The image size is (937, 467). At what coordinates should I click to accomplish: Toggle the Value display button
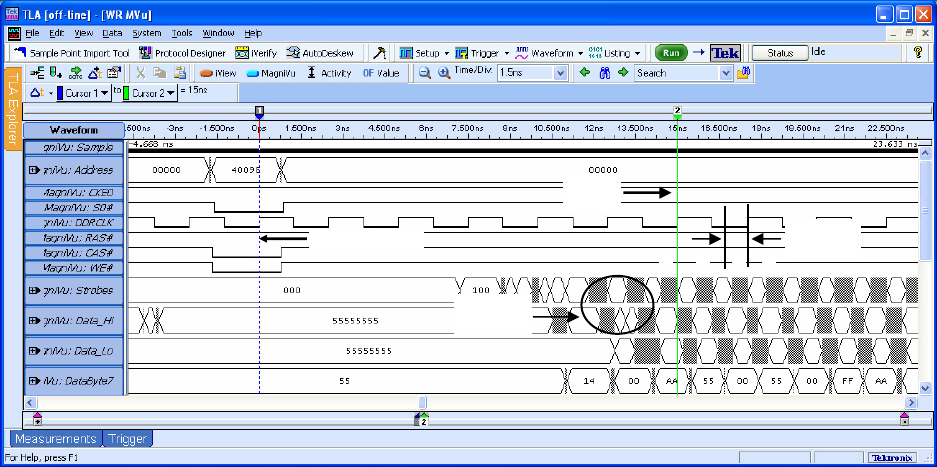point(381,73)
